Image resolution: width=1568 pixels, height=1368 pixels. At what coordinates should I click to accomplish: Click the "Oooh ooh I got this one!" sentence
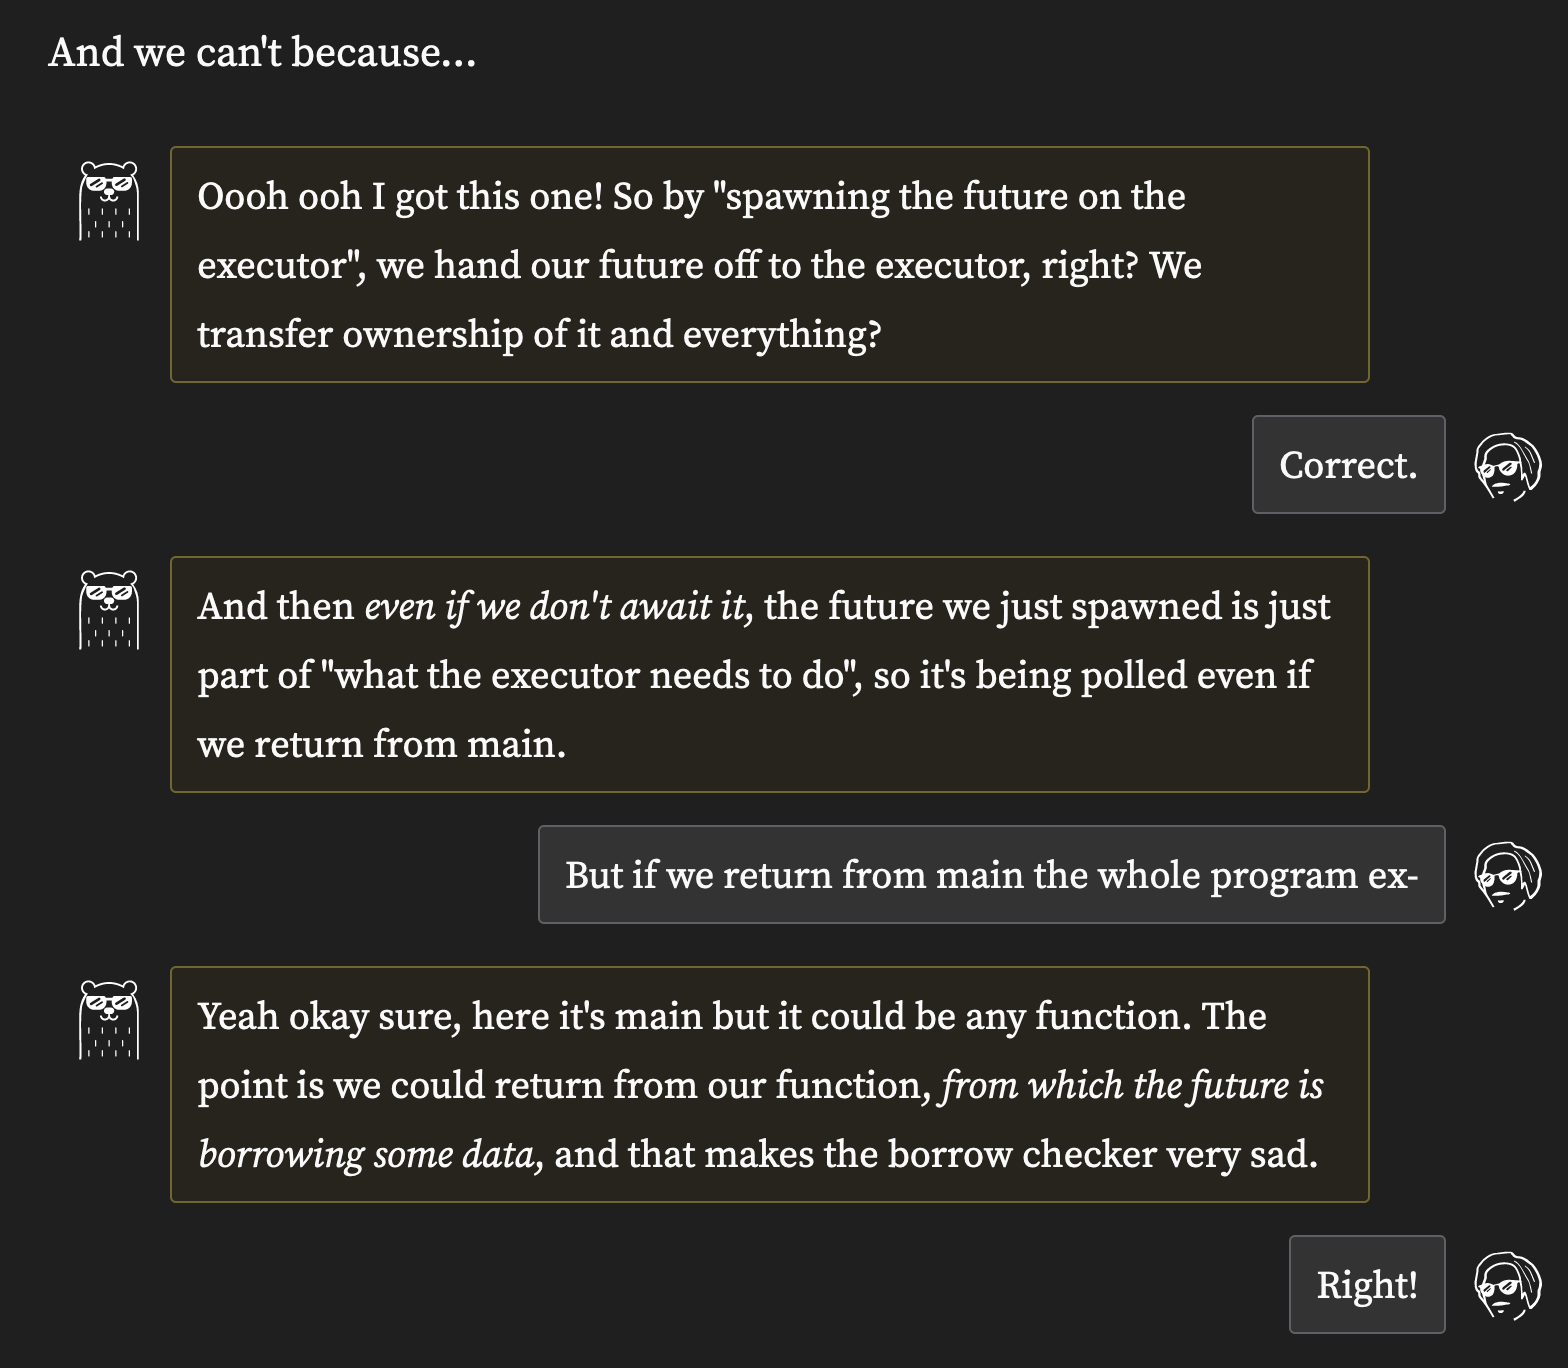point(400,197)
